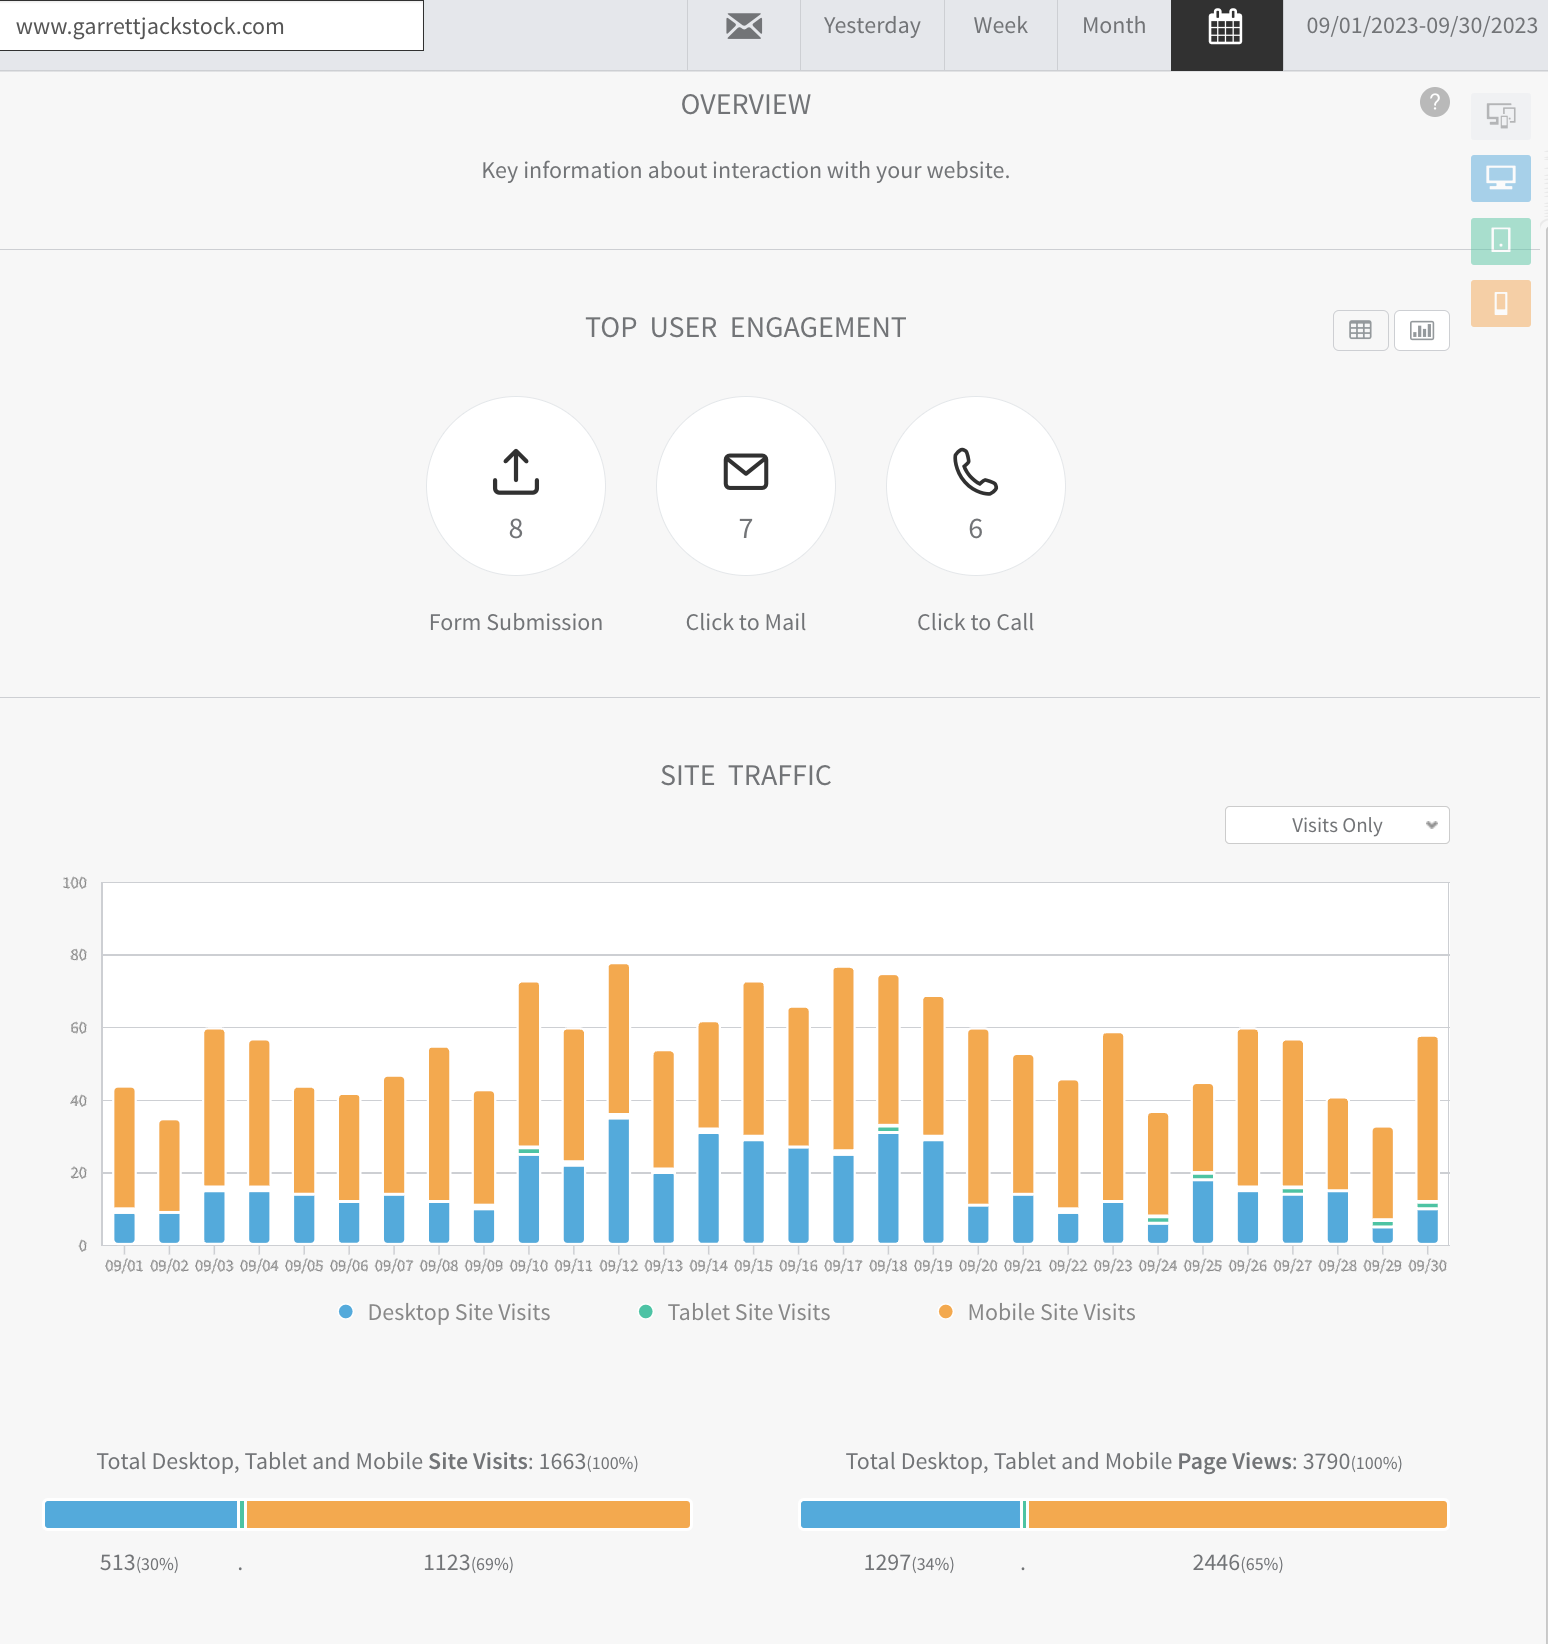Click the SITE TRAFFIC heading

pyautogui.click(x=746, y=776)
